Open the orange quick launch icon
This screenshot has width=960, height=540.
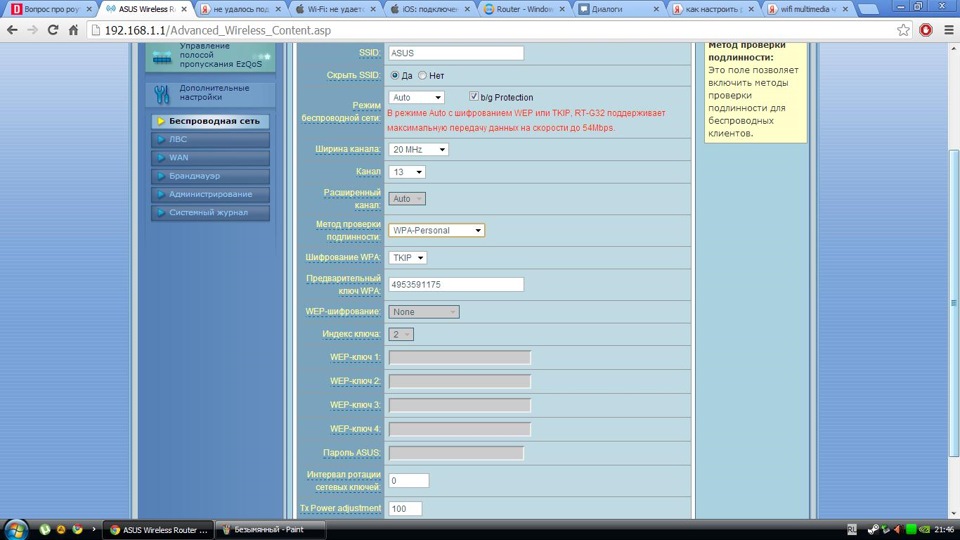click(61, 530)
